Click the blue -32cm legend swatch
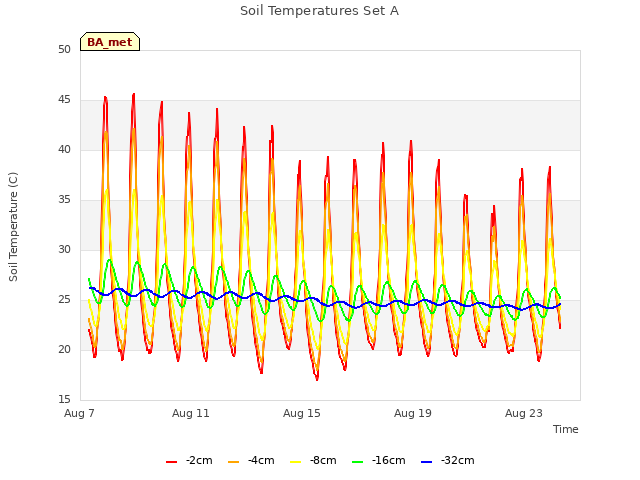Screen dimensions: 640x480 coord(427,462)
